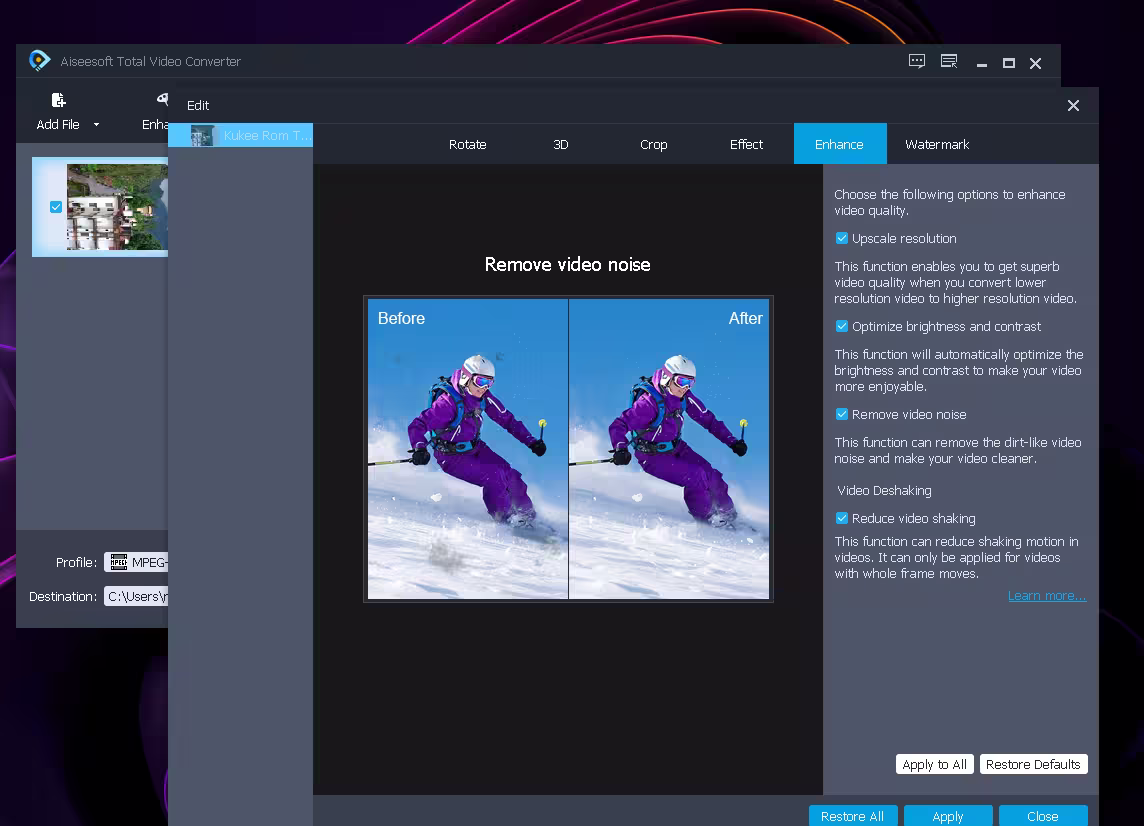Go to the Watermark tab
Viewport: 1144px width, 826px height.
pos(937,144)
